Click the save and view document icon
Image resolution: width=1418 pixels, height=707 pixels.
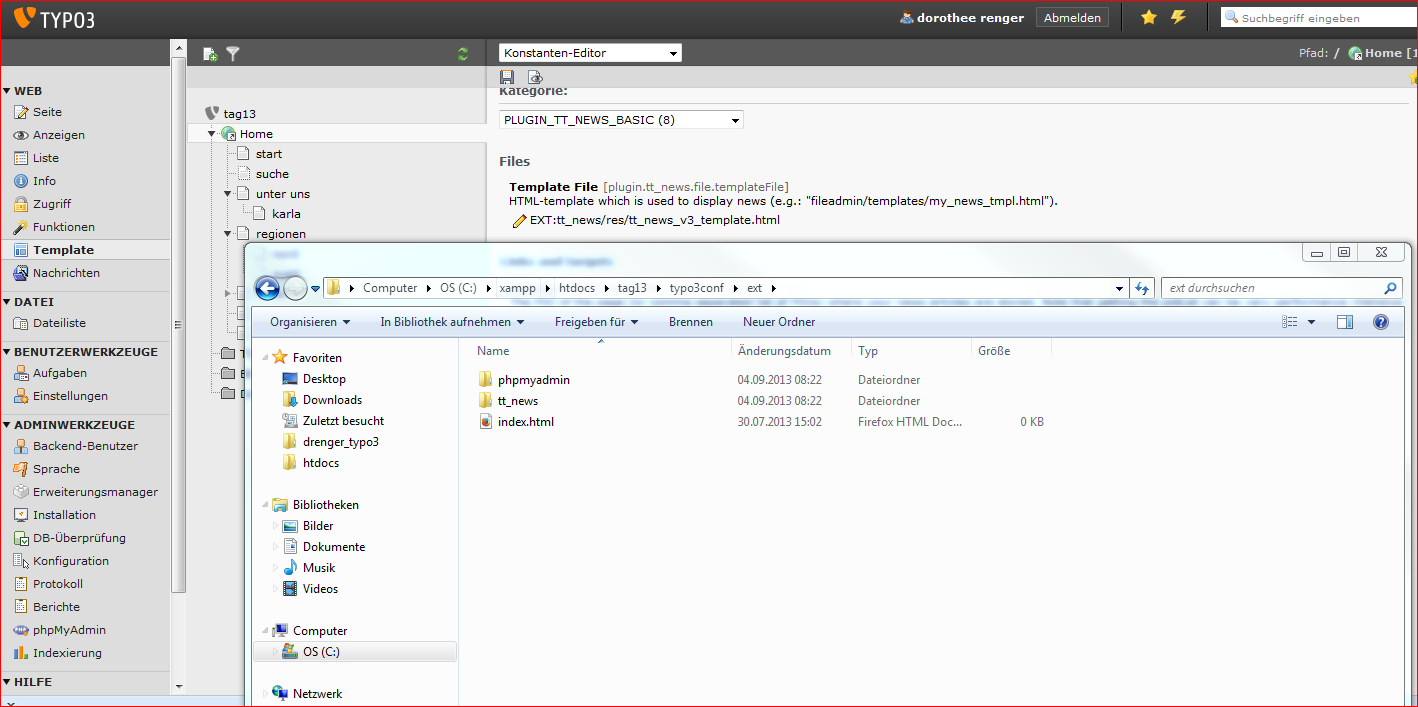pyautogui.click(x=535, y=77)
